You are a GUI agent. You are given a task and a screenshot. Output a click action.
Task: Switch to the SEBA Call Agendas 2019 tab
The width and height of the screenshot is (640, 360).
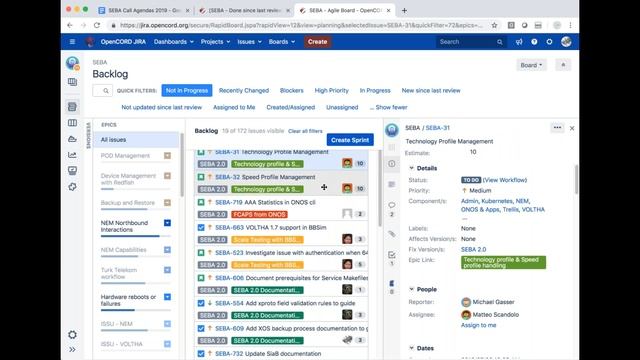click(x=145, y=11)
